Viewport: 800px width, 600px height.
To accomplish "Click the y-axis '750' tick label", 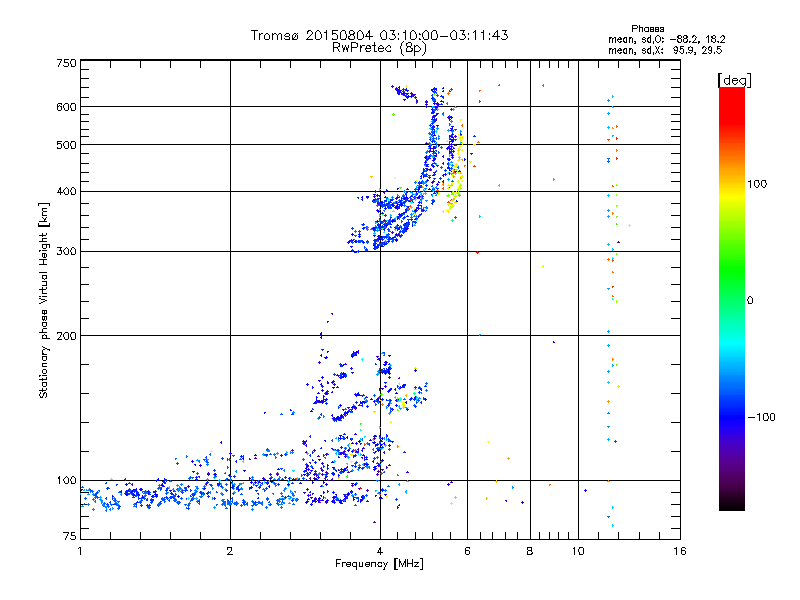I will (x=66, y=63).
